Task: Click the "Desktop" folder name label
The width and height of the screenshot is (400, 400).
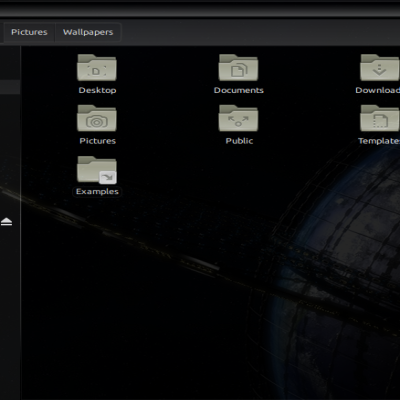Action: tap(97, 90)
